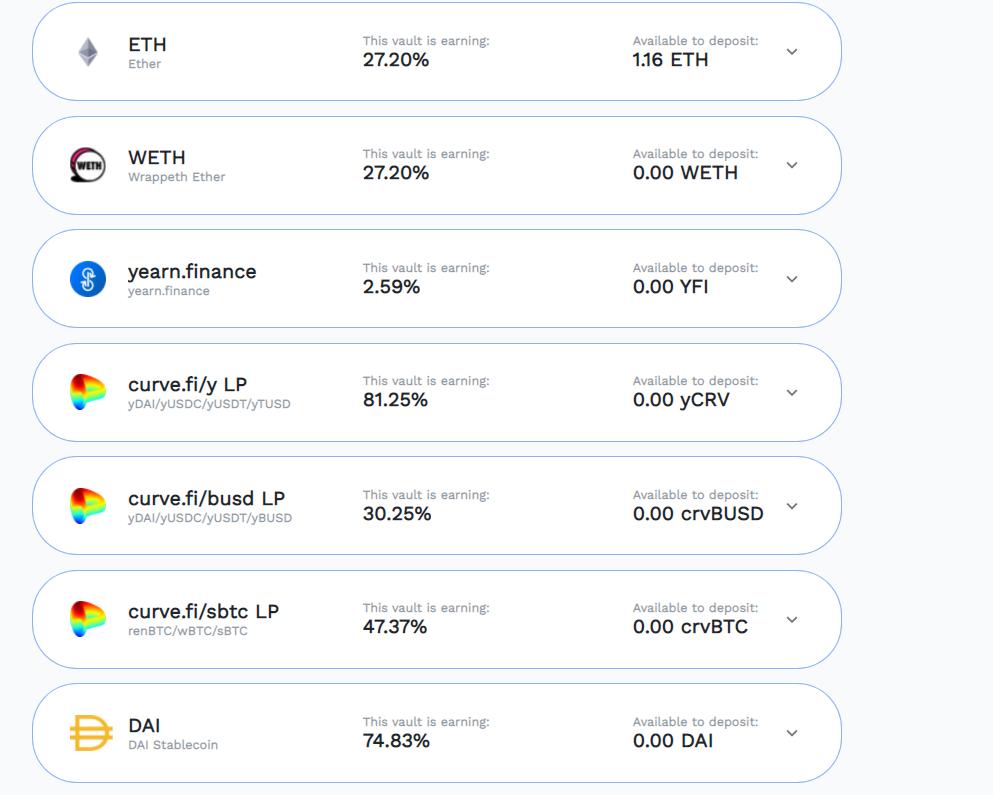
Task: Expand the curve.fi/sbtc LP chevron
Action: 792,619
